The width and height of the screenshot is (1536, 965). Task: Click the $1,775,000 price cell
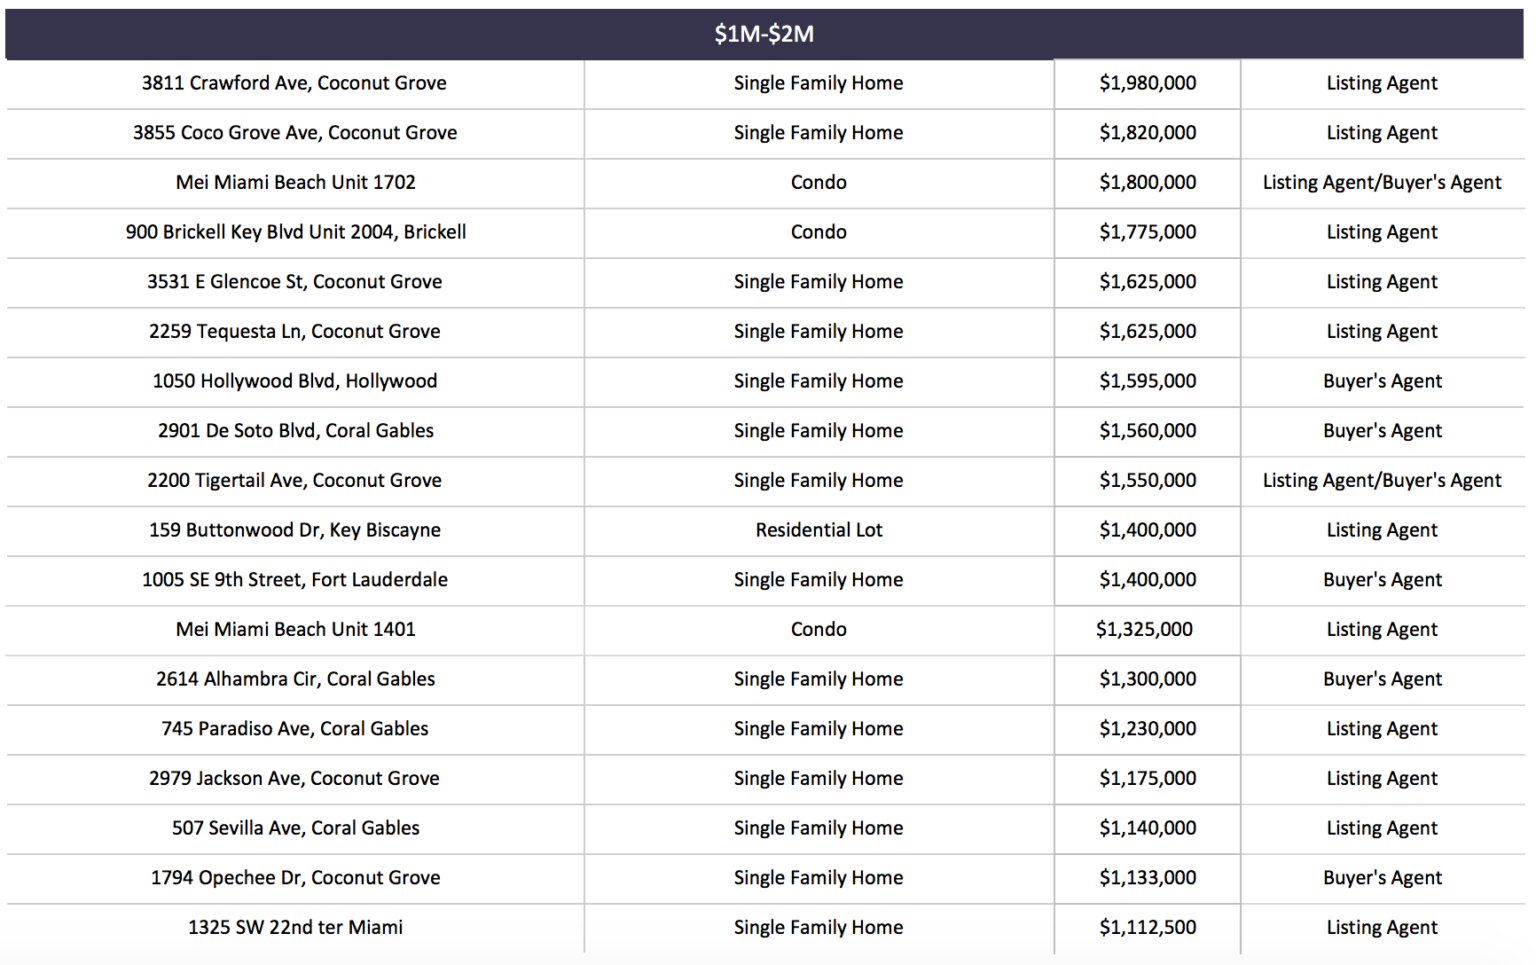click(1147, 232)
